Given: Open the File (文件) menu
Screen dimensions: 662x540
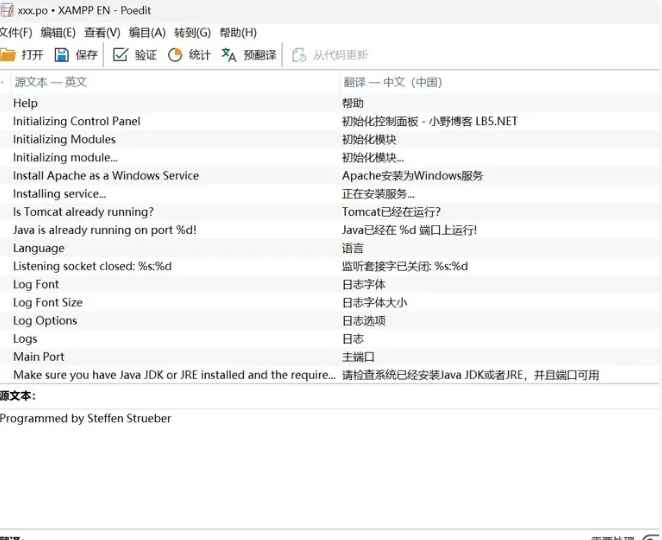Looking at the screenshot, I should tap(15, 33).
